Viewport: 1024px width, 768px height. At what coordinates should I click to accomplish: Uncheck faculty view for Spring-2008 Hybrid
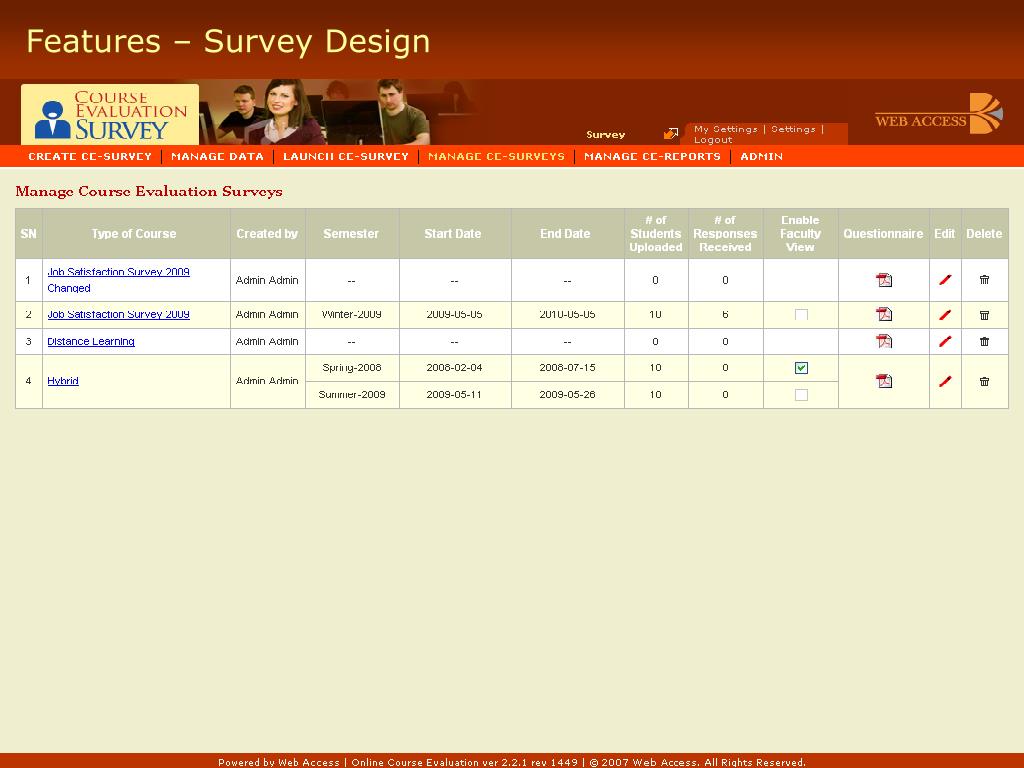click(801, 368)
